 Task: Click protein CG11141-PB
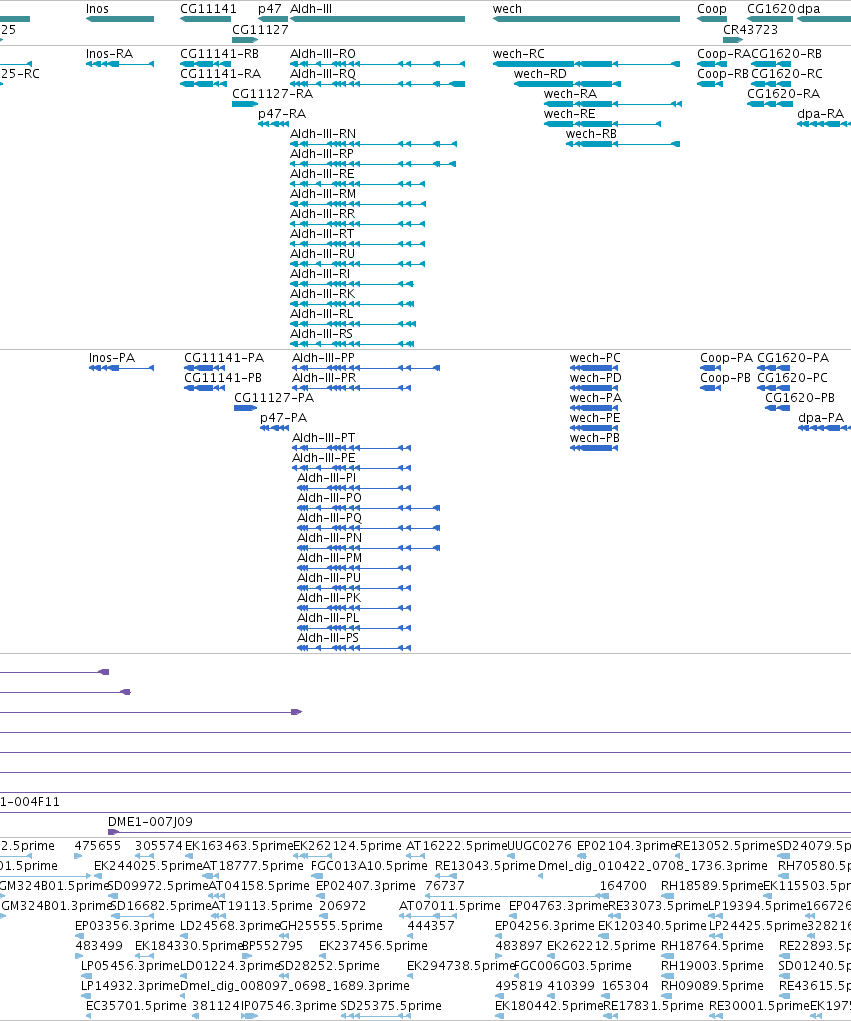(204, 388)
